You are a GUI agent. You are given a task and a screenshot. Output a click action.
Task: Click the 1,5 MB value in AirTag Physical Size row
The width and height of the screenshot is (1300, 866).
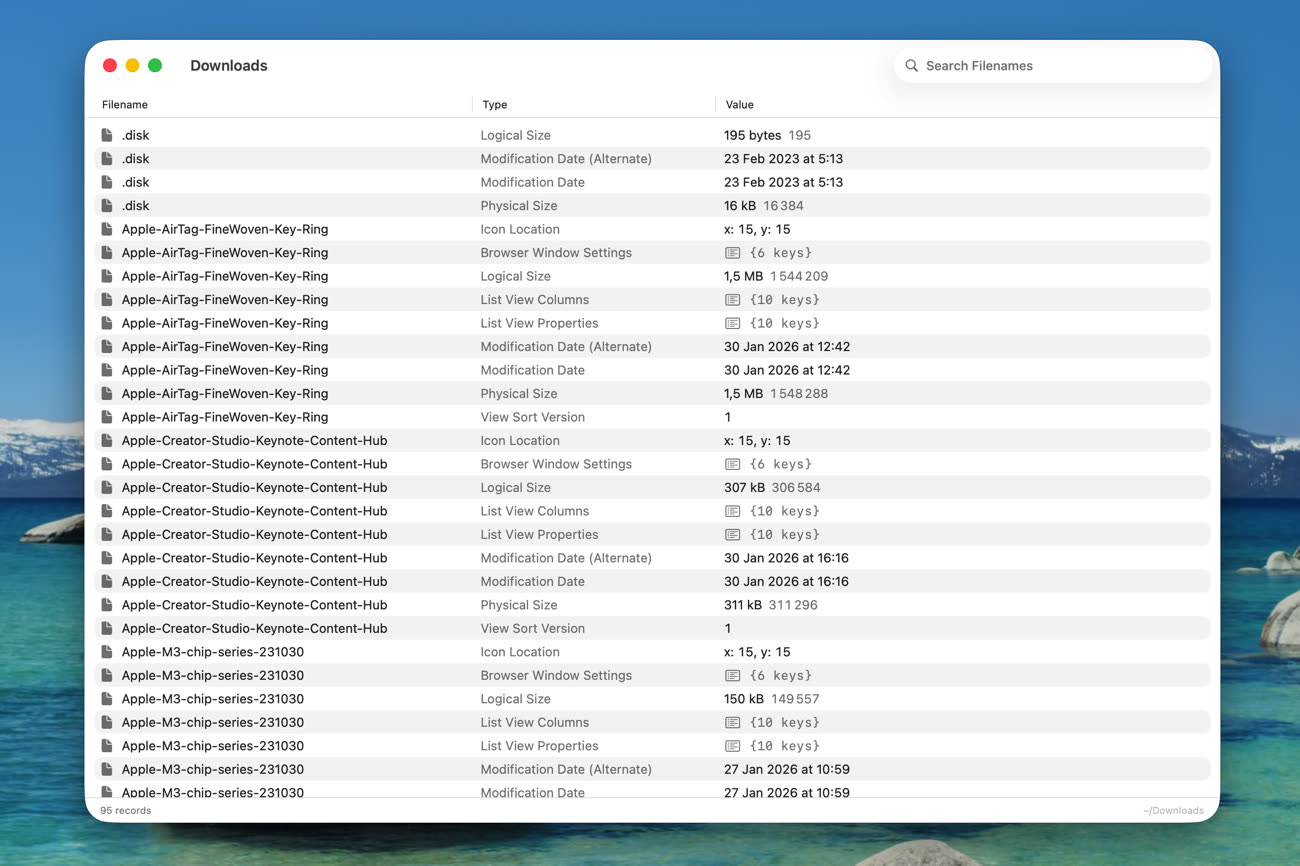point(744,394)
